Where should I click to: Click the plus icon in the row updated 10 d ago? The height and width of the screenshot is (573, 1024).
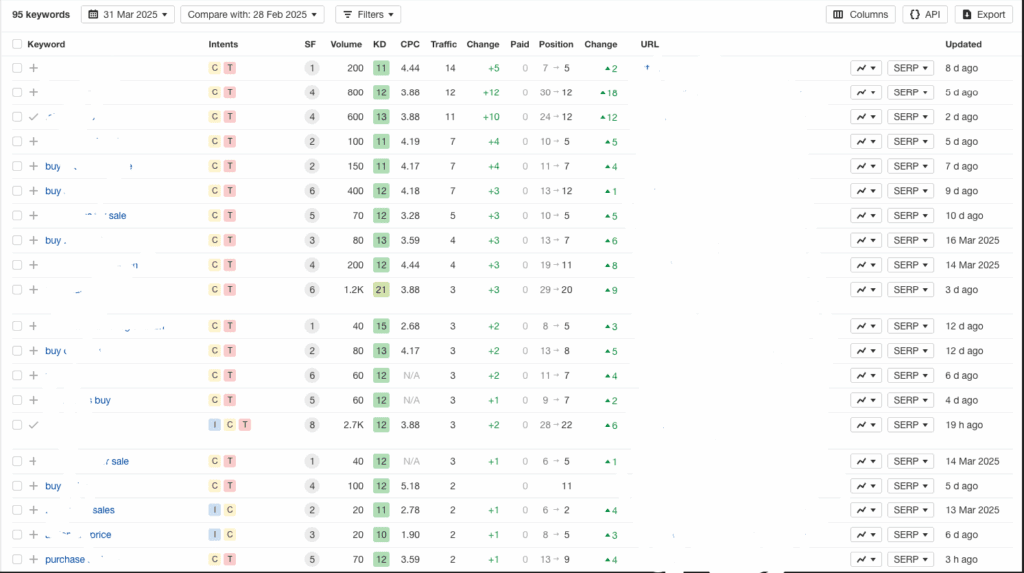[33, 216]
